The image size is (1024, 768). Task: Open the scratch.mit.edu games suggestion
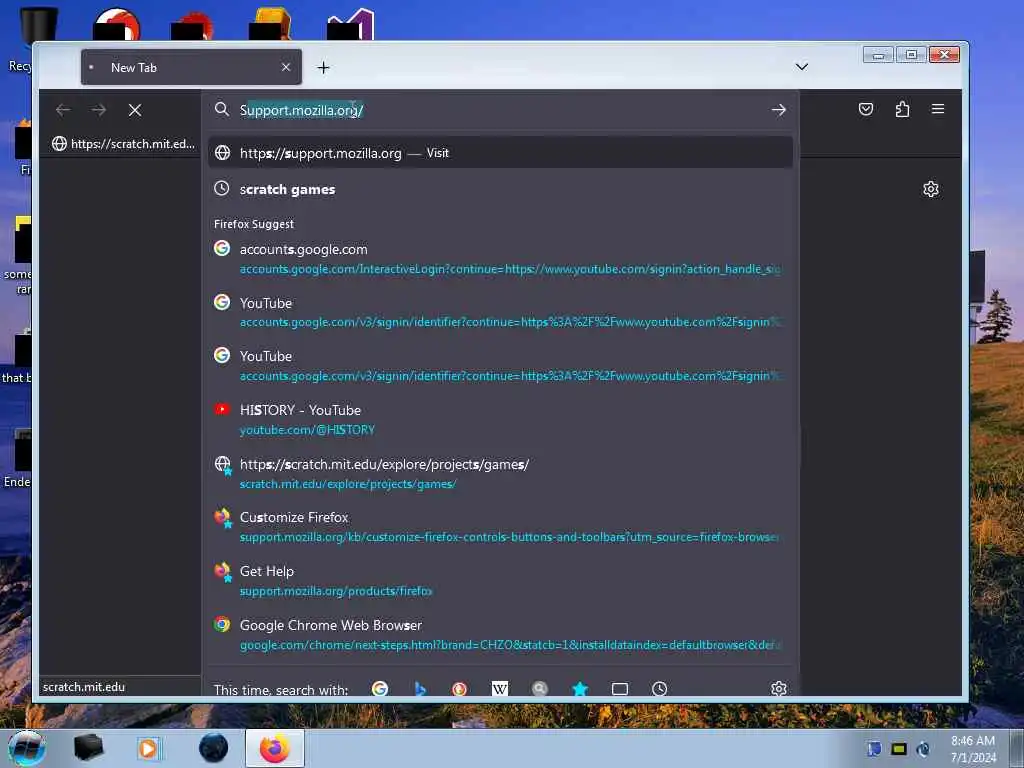click(x=500, y=473)
